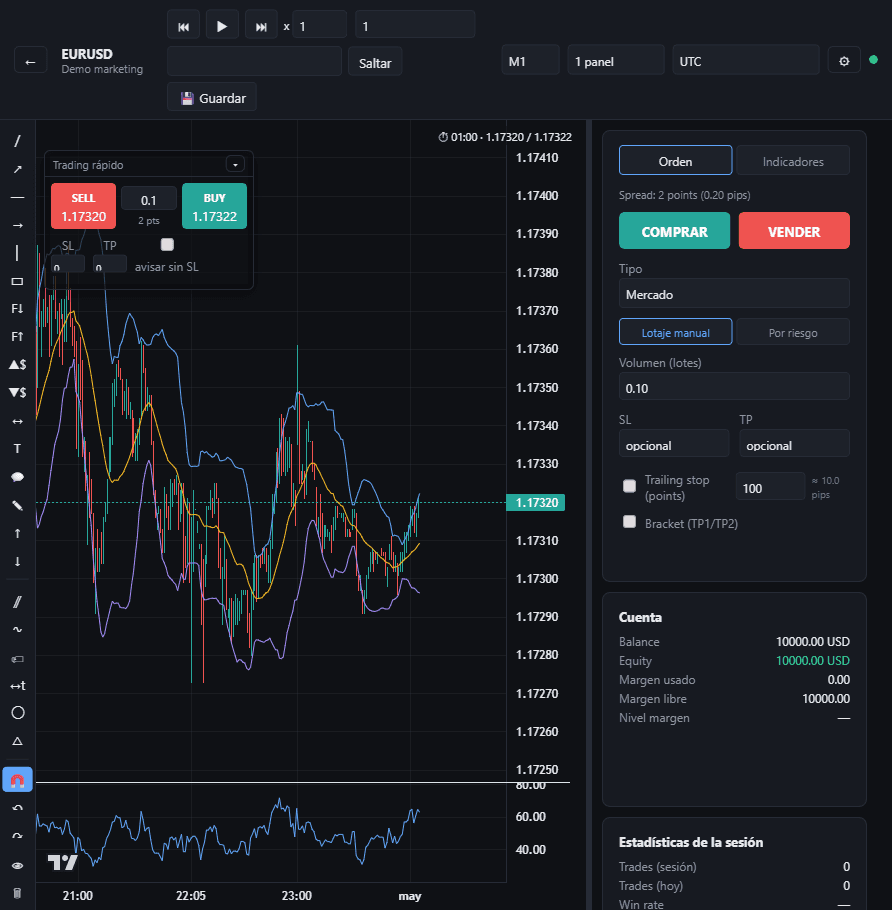Screen dimensions: 892x910
Task: Click the TP opcional field in order panel
Action: coord(794,444)
